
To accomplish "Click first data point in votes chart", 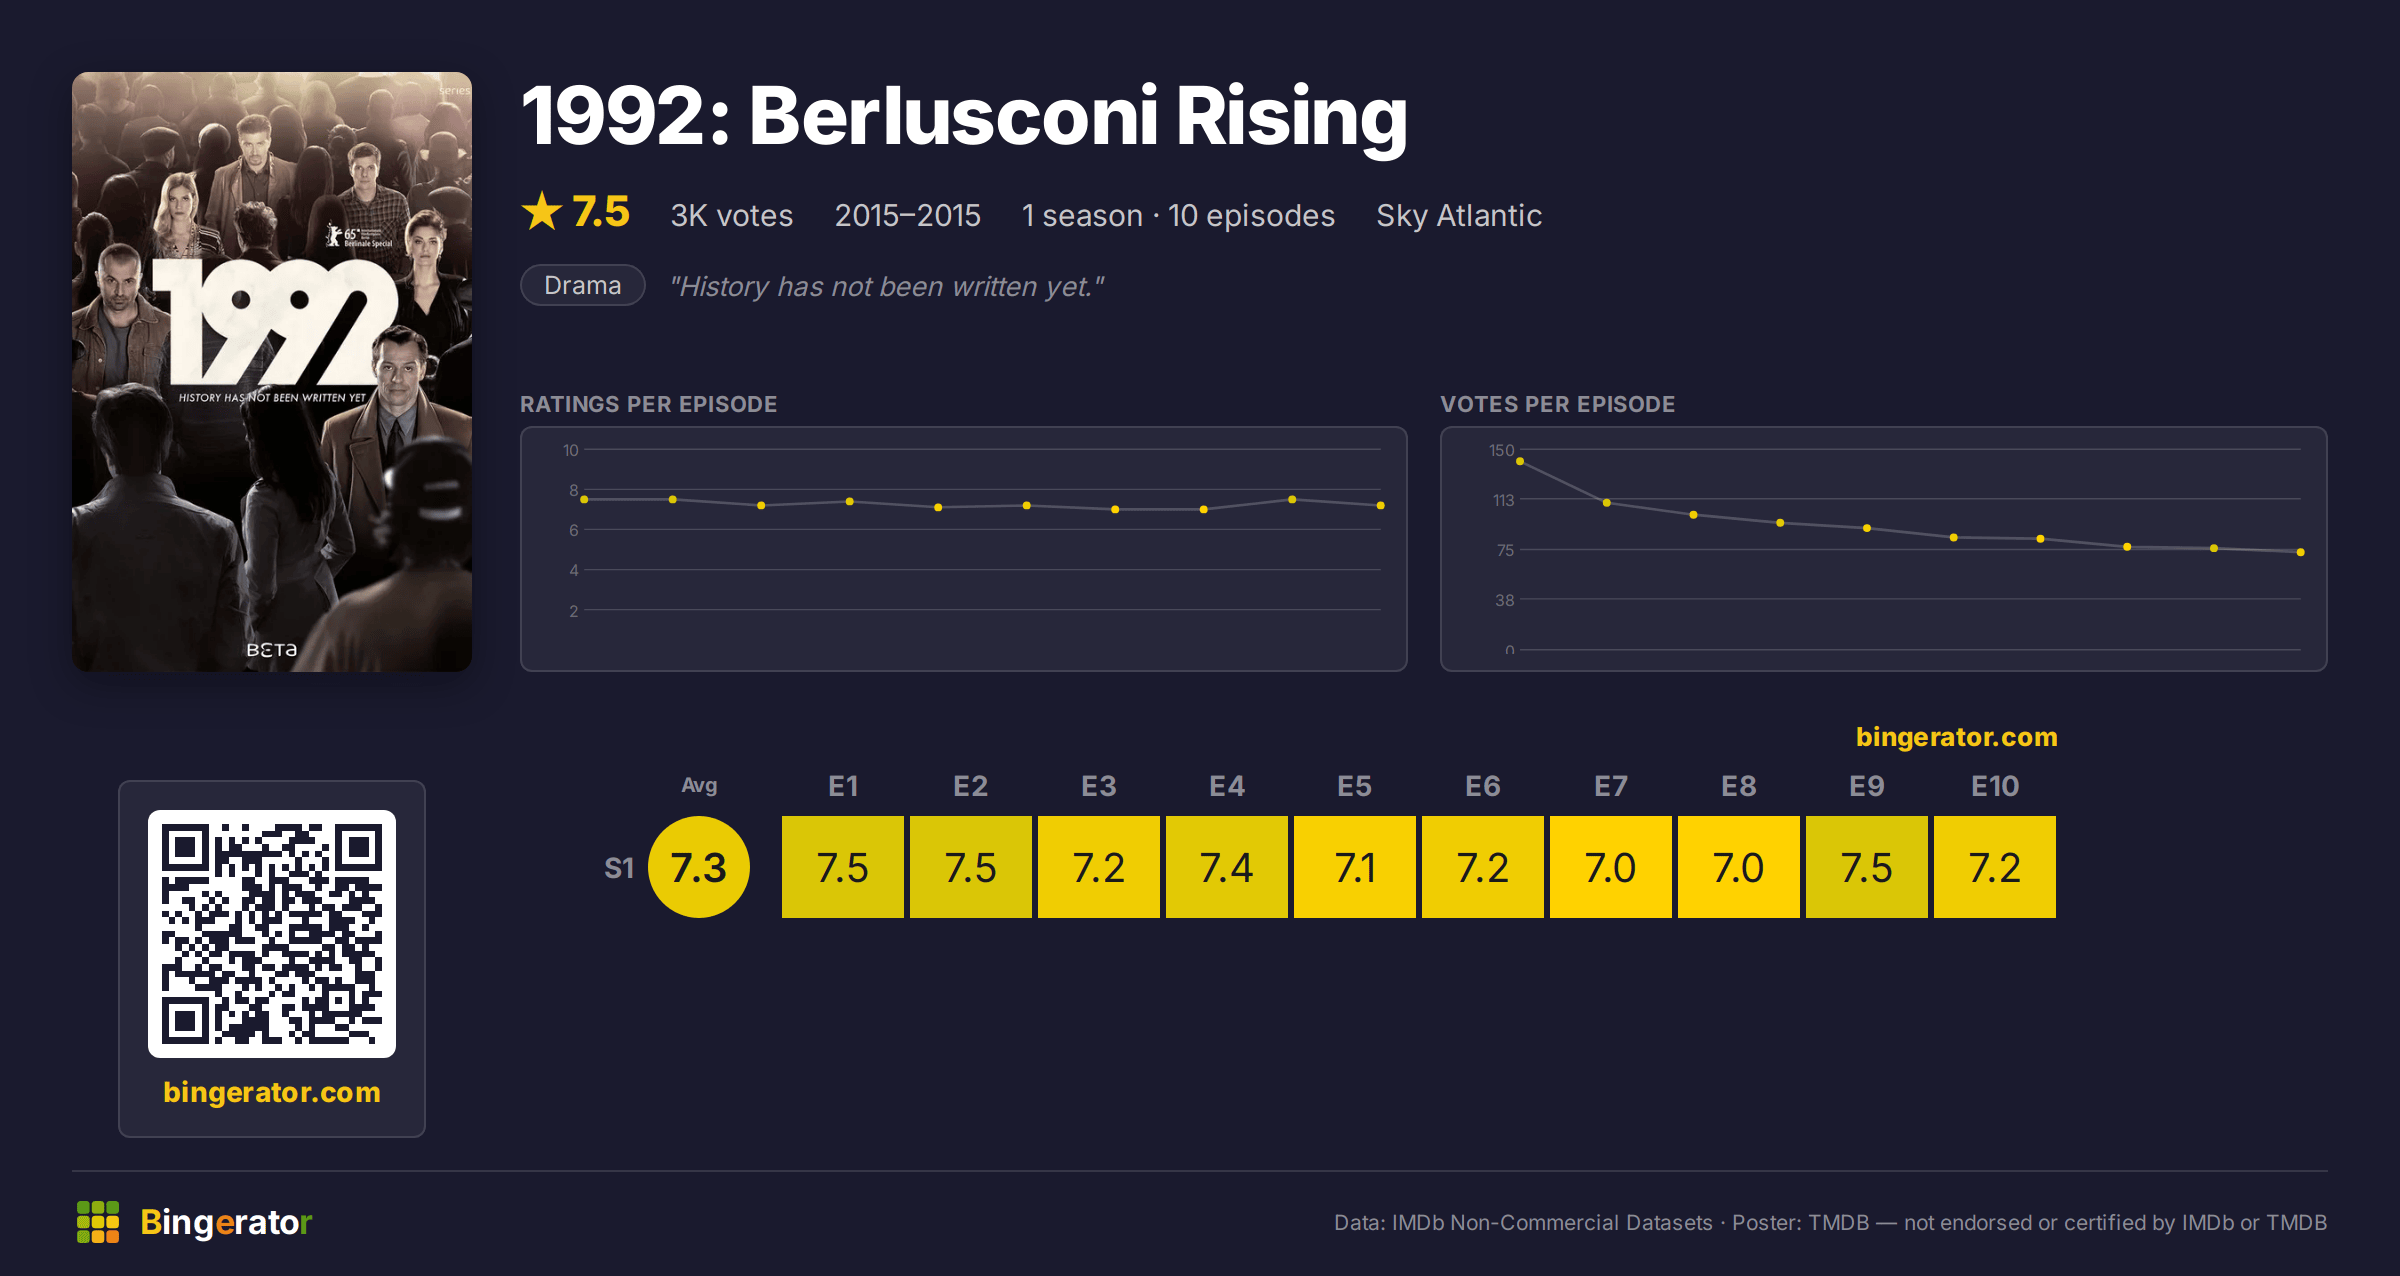I will coord(1520,461).
